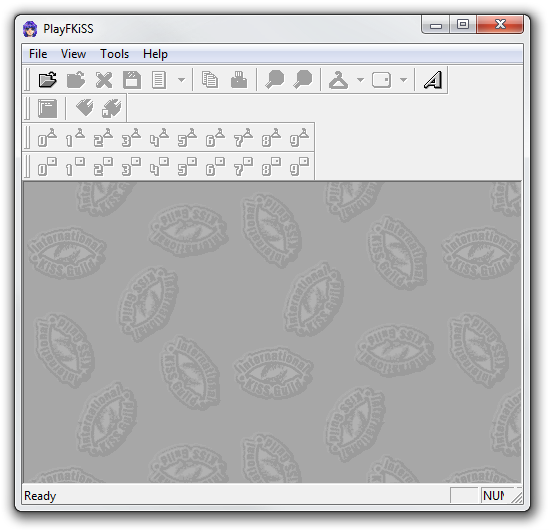
Task: Select hanger set number 6
Action: (x=215, y=138)
